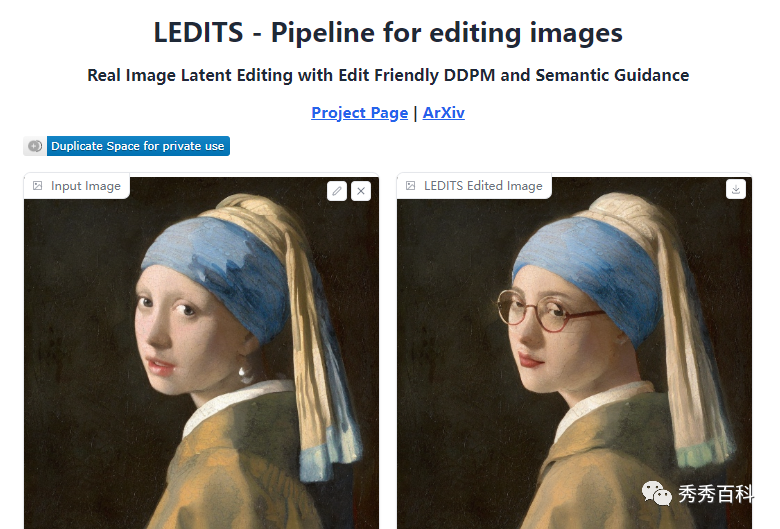
Task: Click the LEDITS Pipeline for editing images heading
Action: 388,33
